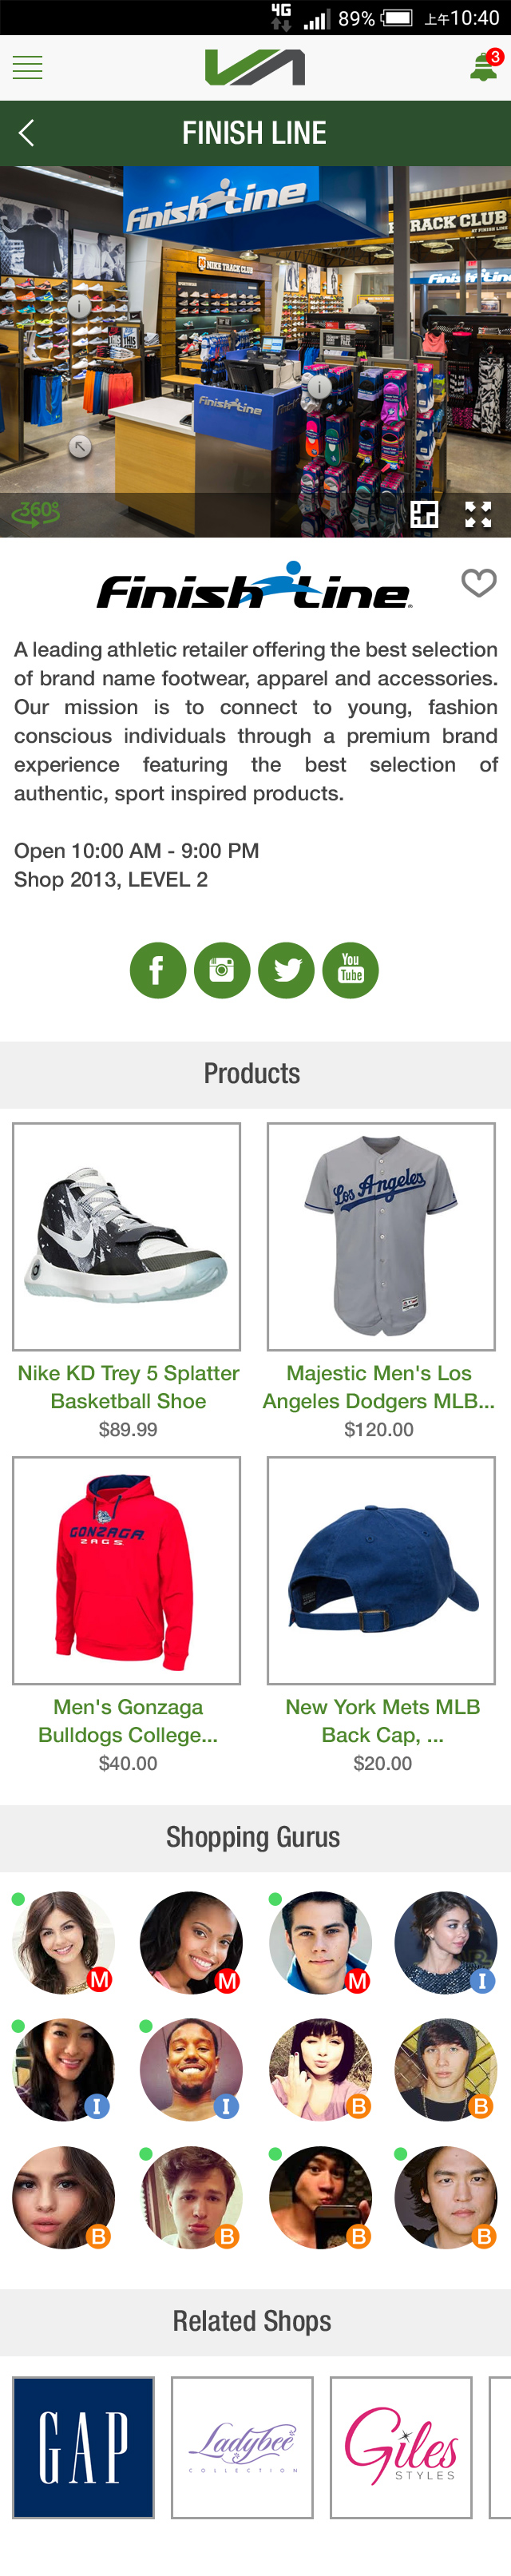Open the hamburger menu
Image resolution: width=511 pixels, height=2576 pixels.
27,68
